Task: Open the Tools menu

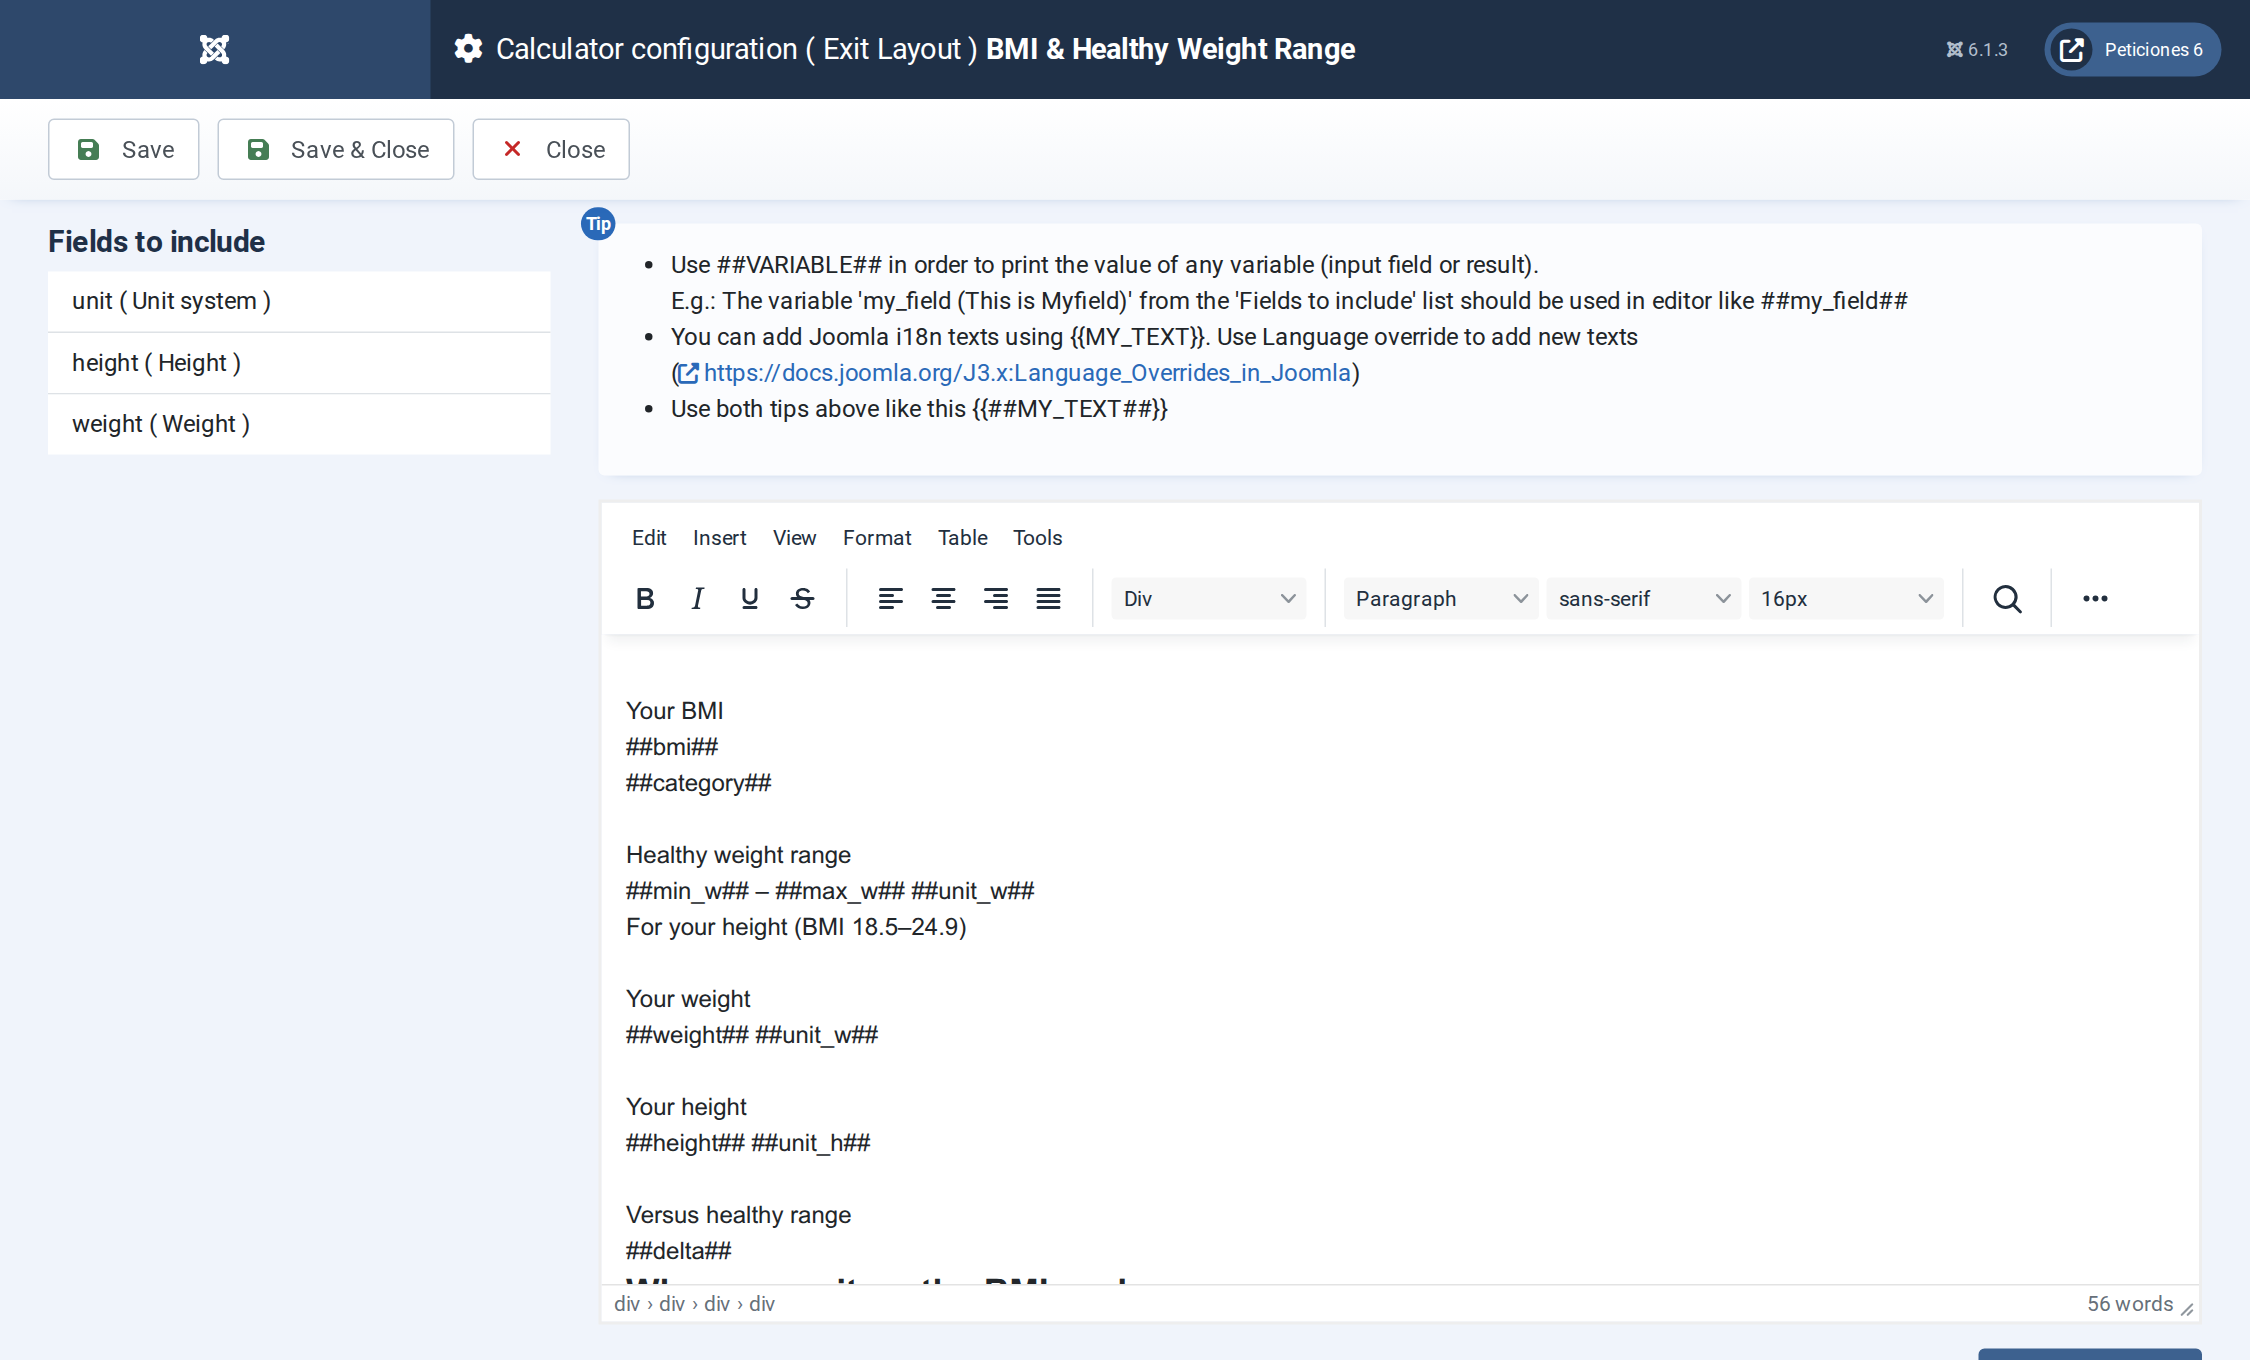Action: point(1037,537)
